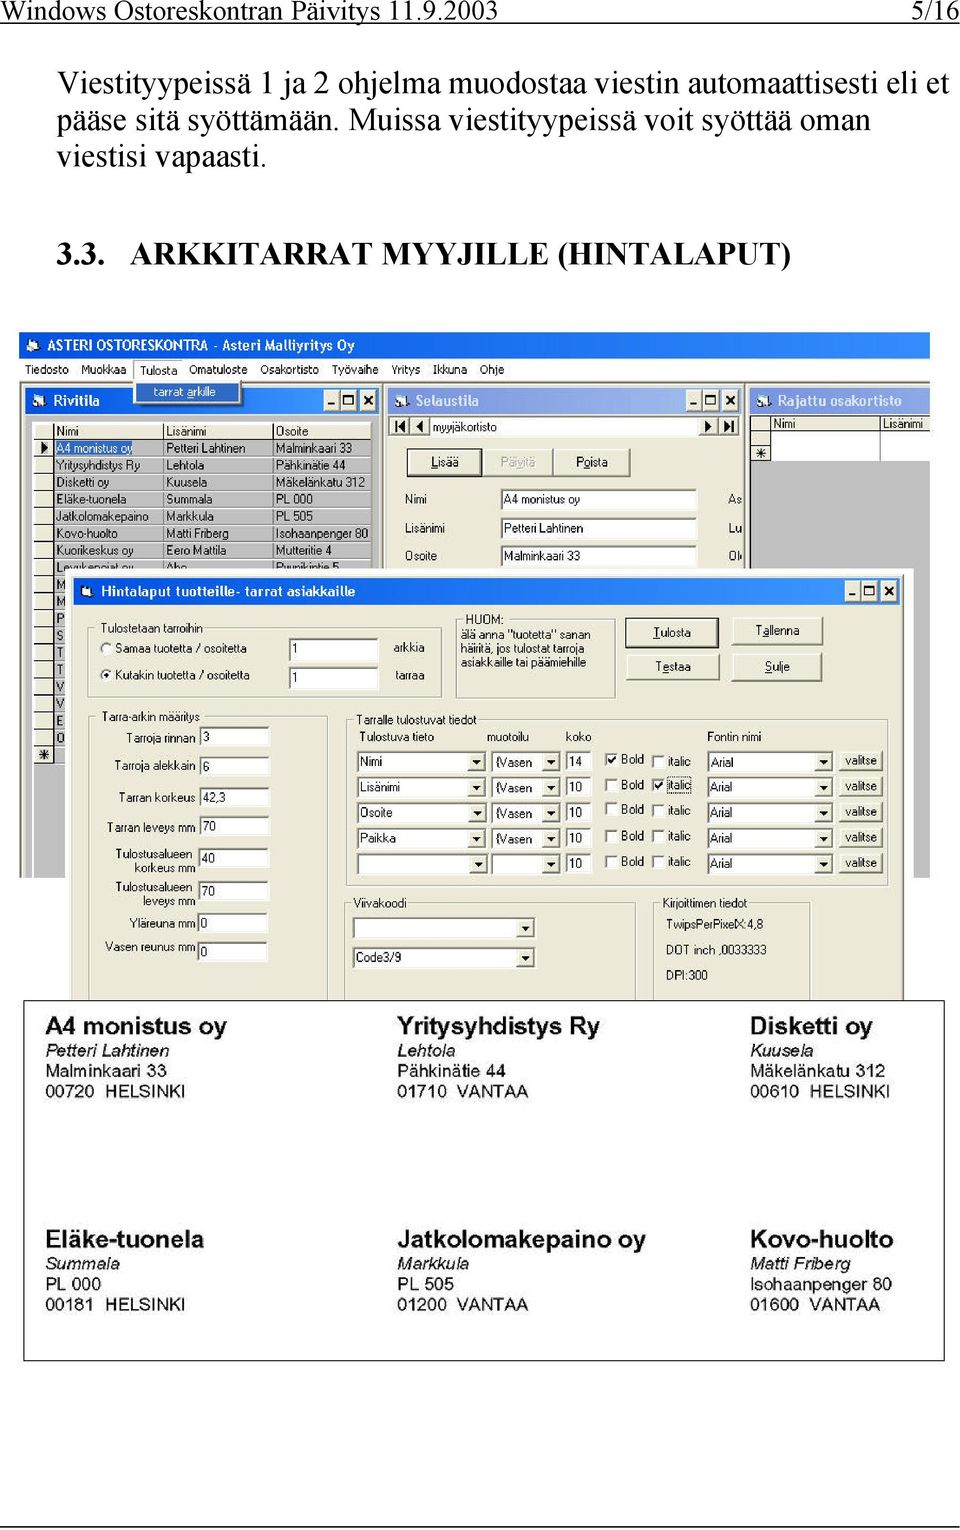Check Bold for the Osoite row
The height and width of the screenshot is (1530, 960).
coord(611,811)
